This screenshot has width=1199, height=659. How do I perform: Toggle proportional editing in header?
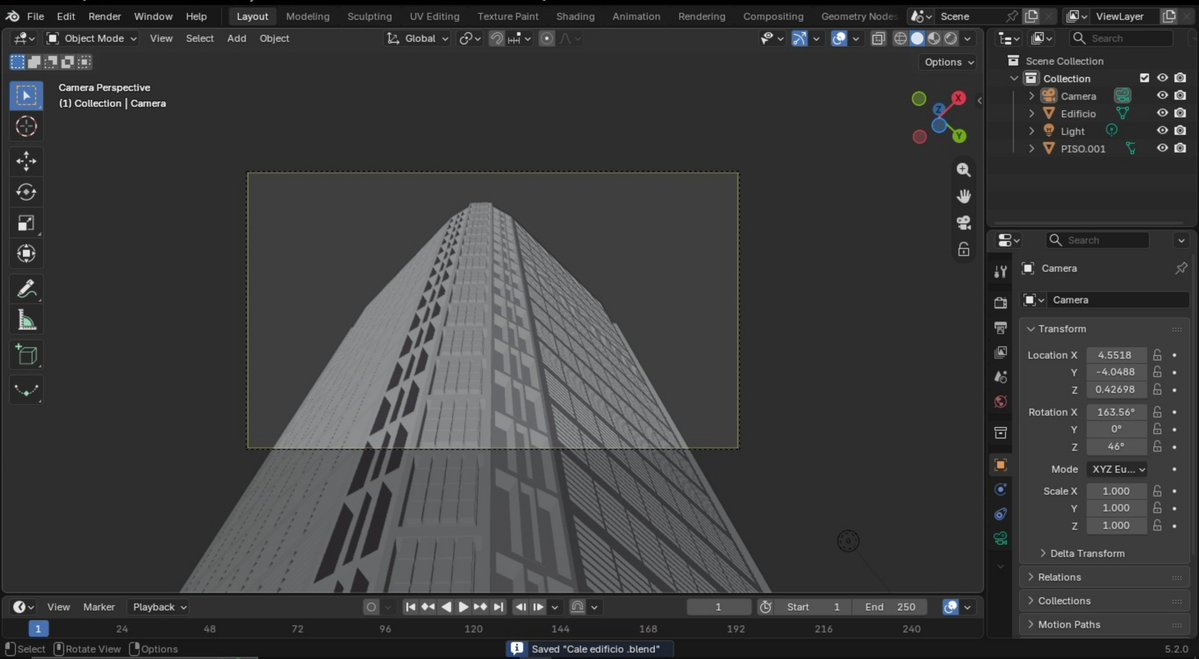[x=547, y=38]
